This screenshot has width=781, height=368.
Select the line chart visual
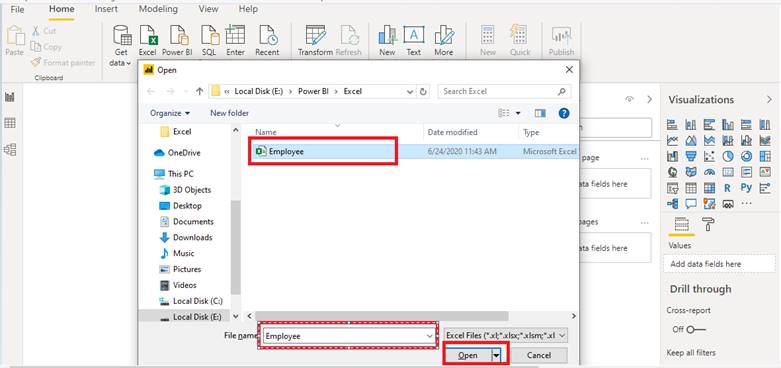coord(672,140)
